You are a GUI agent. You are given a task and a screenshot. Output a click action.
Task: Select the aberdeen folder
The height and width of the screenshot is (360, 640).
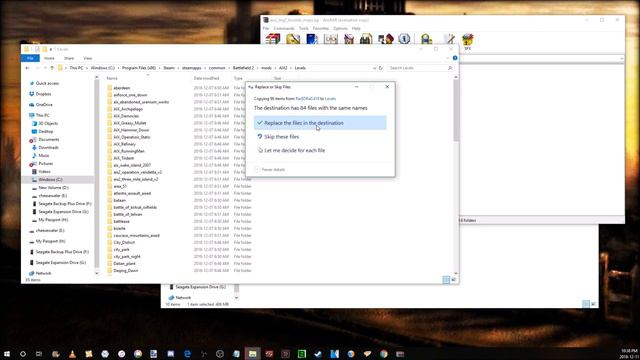pyautogui.click(x=122, y=88)
